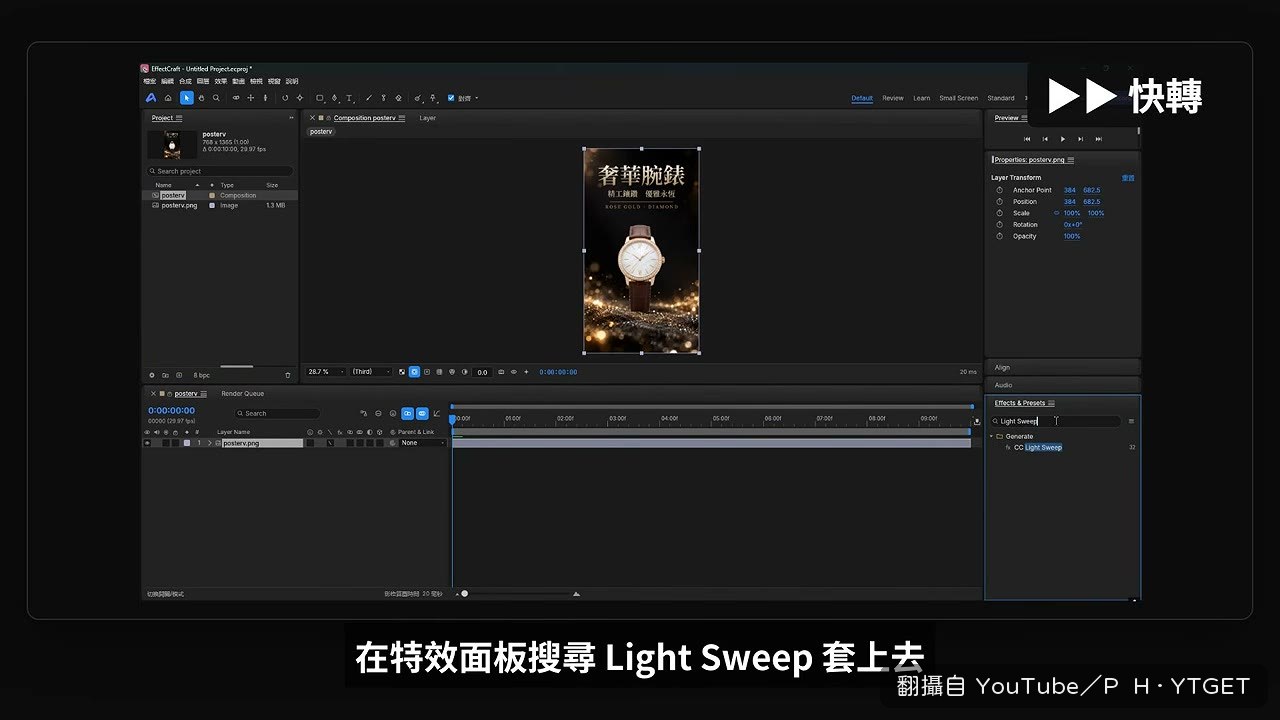Jump to first frame in Preview

[1027, 139]
